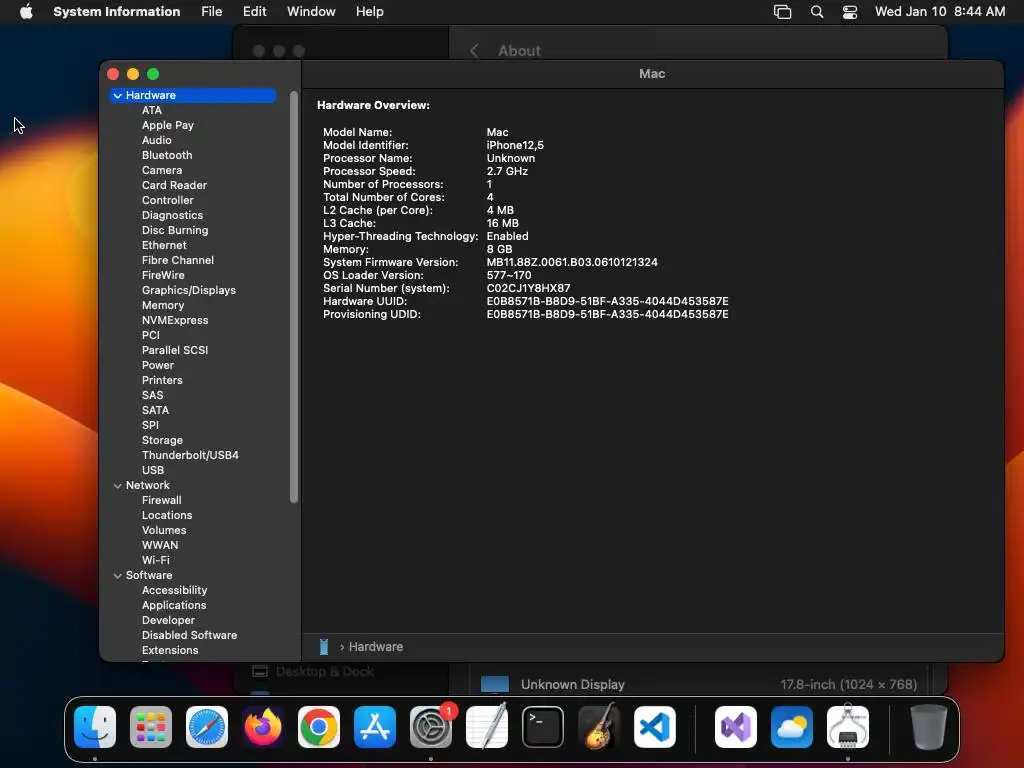Collapse the Hardware section

click(x=118, y=95)
